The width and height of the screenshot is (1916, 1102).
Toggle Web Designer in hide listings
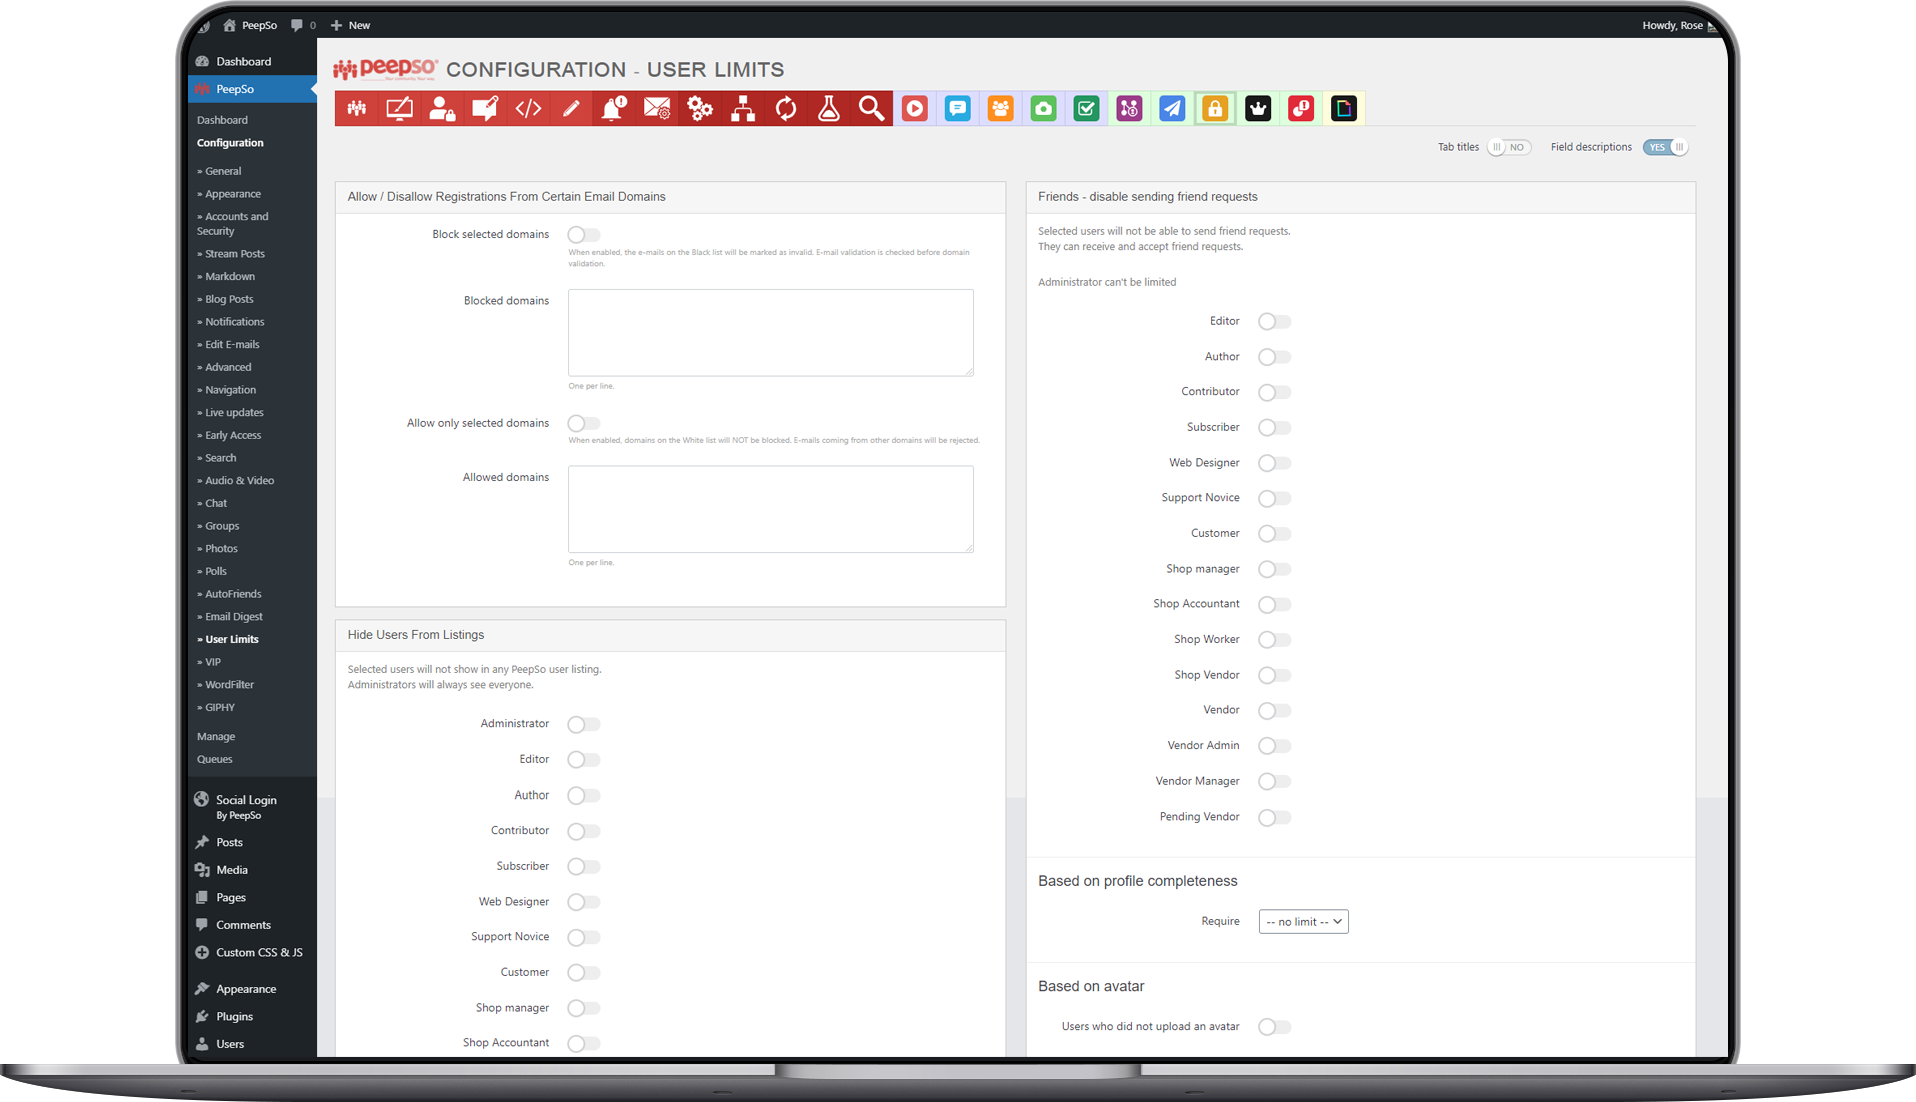[584, 903]
